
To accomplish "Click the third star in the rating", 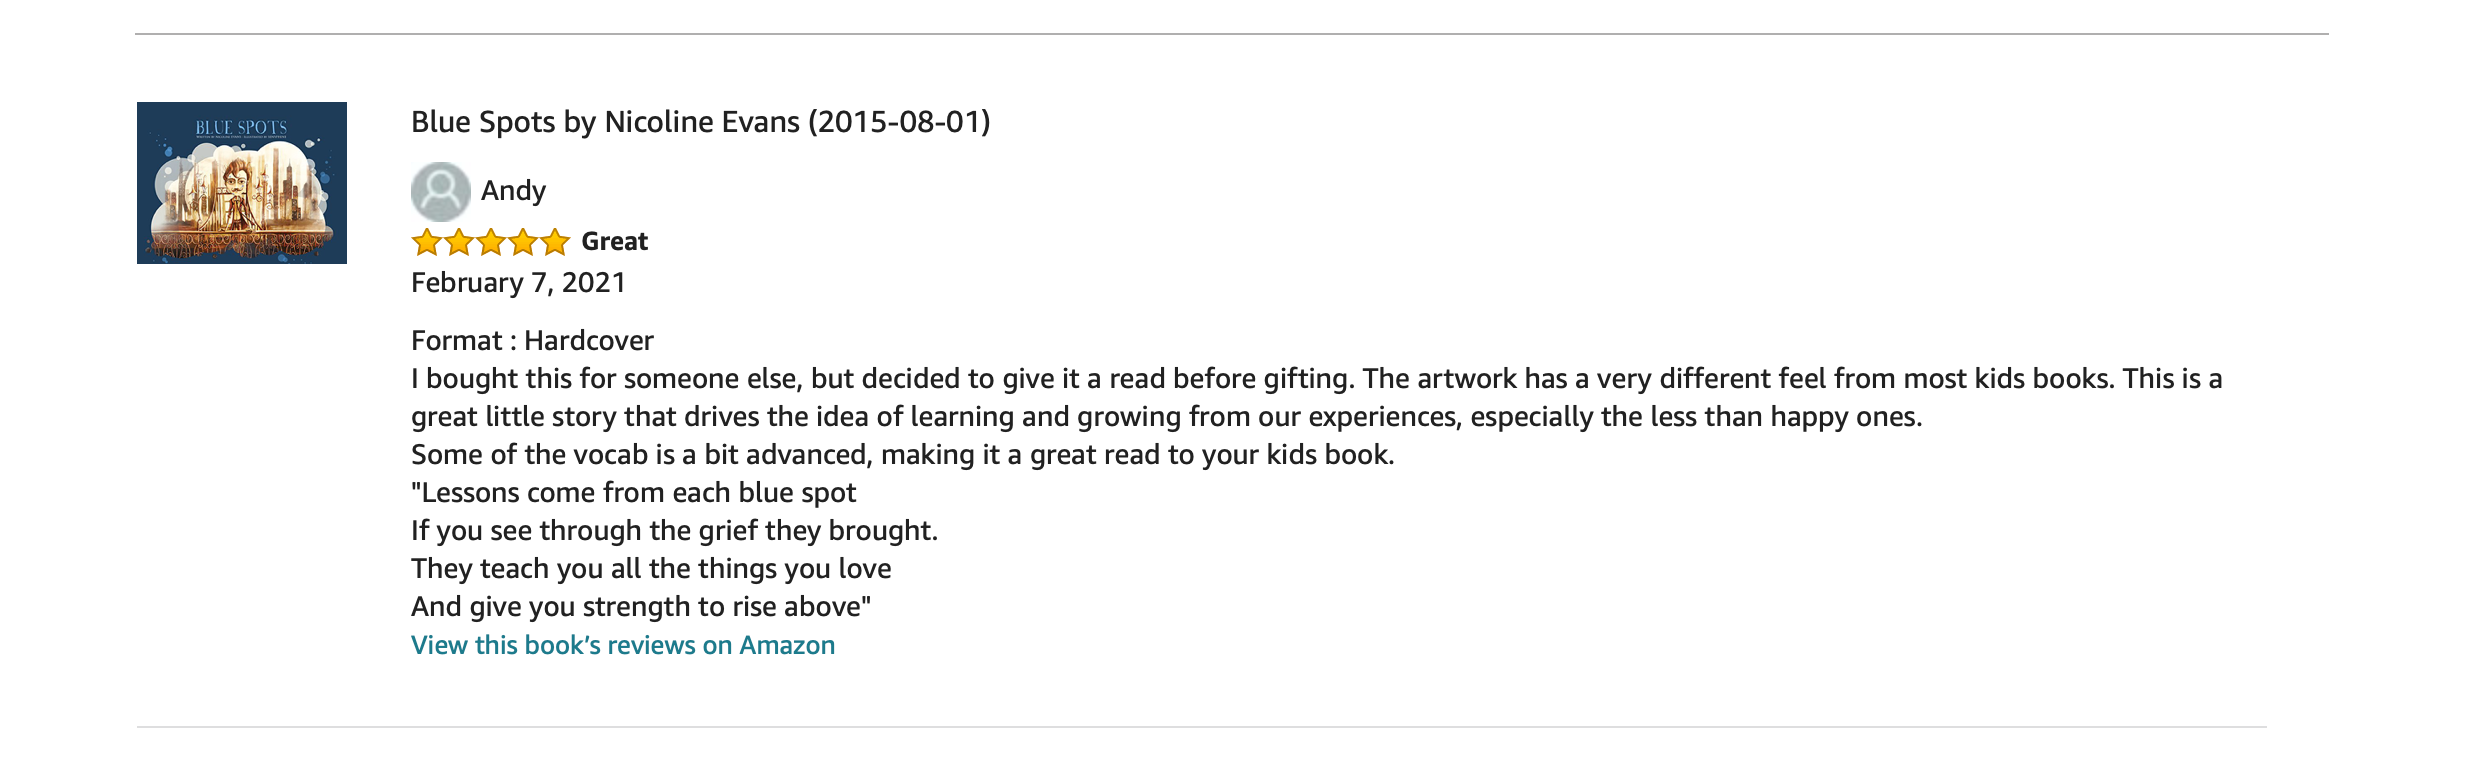I will click(491, 242).
